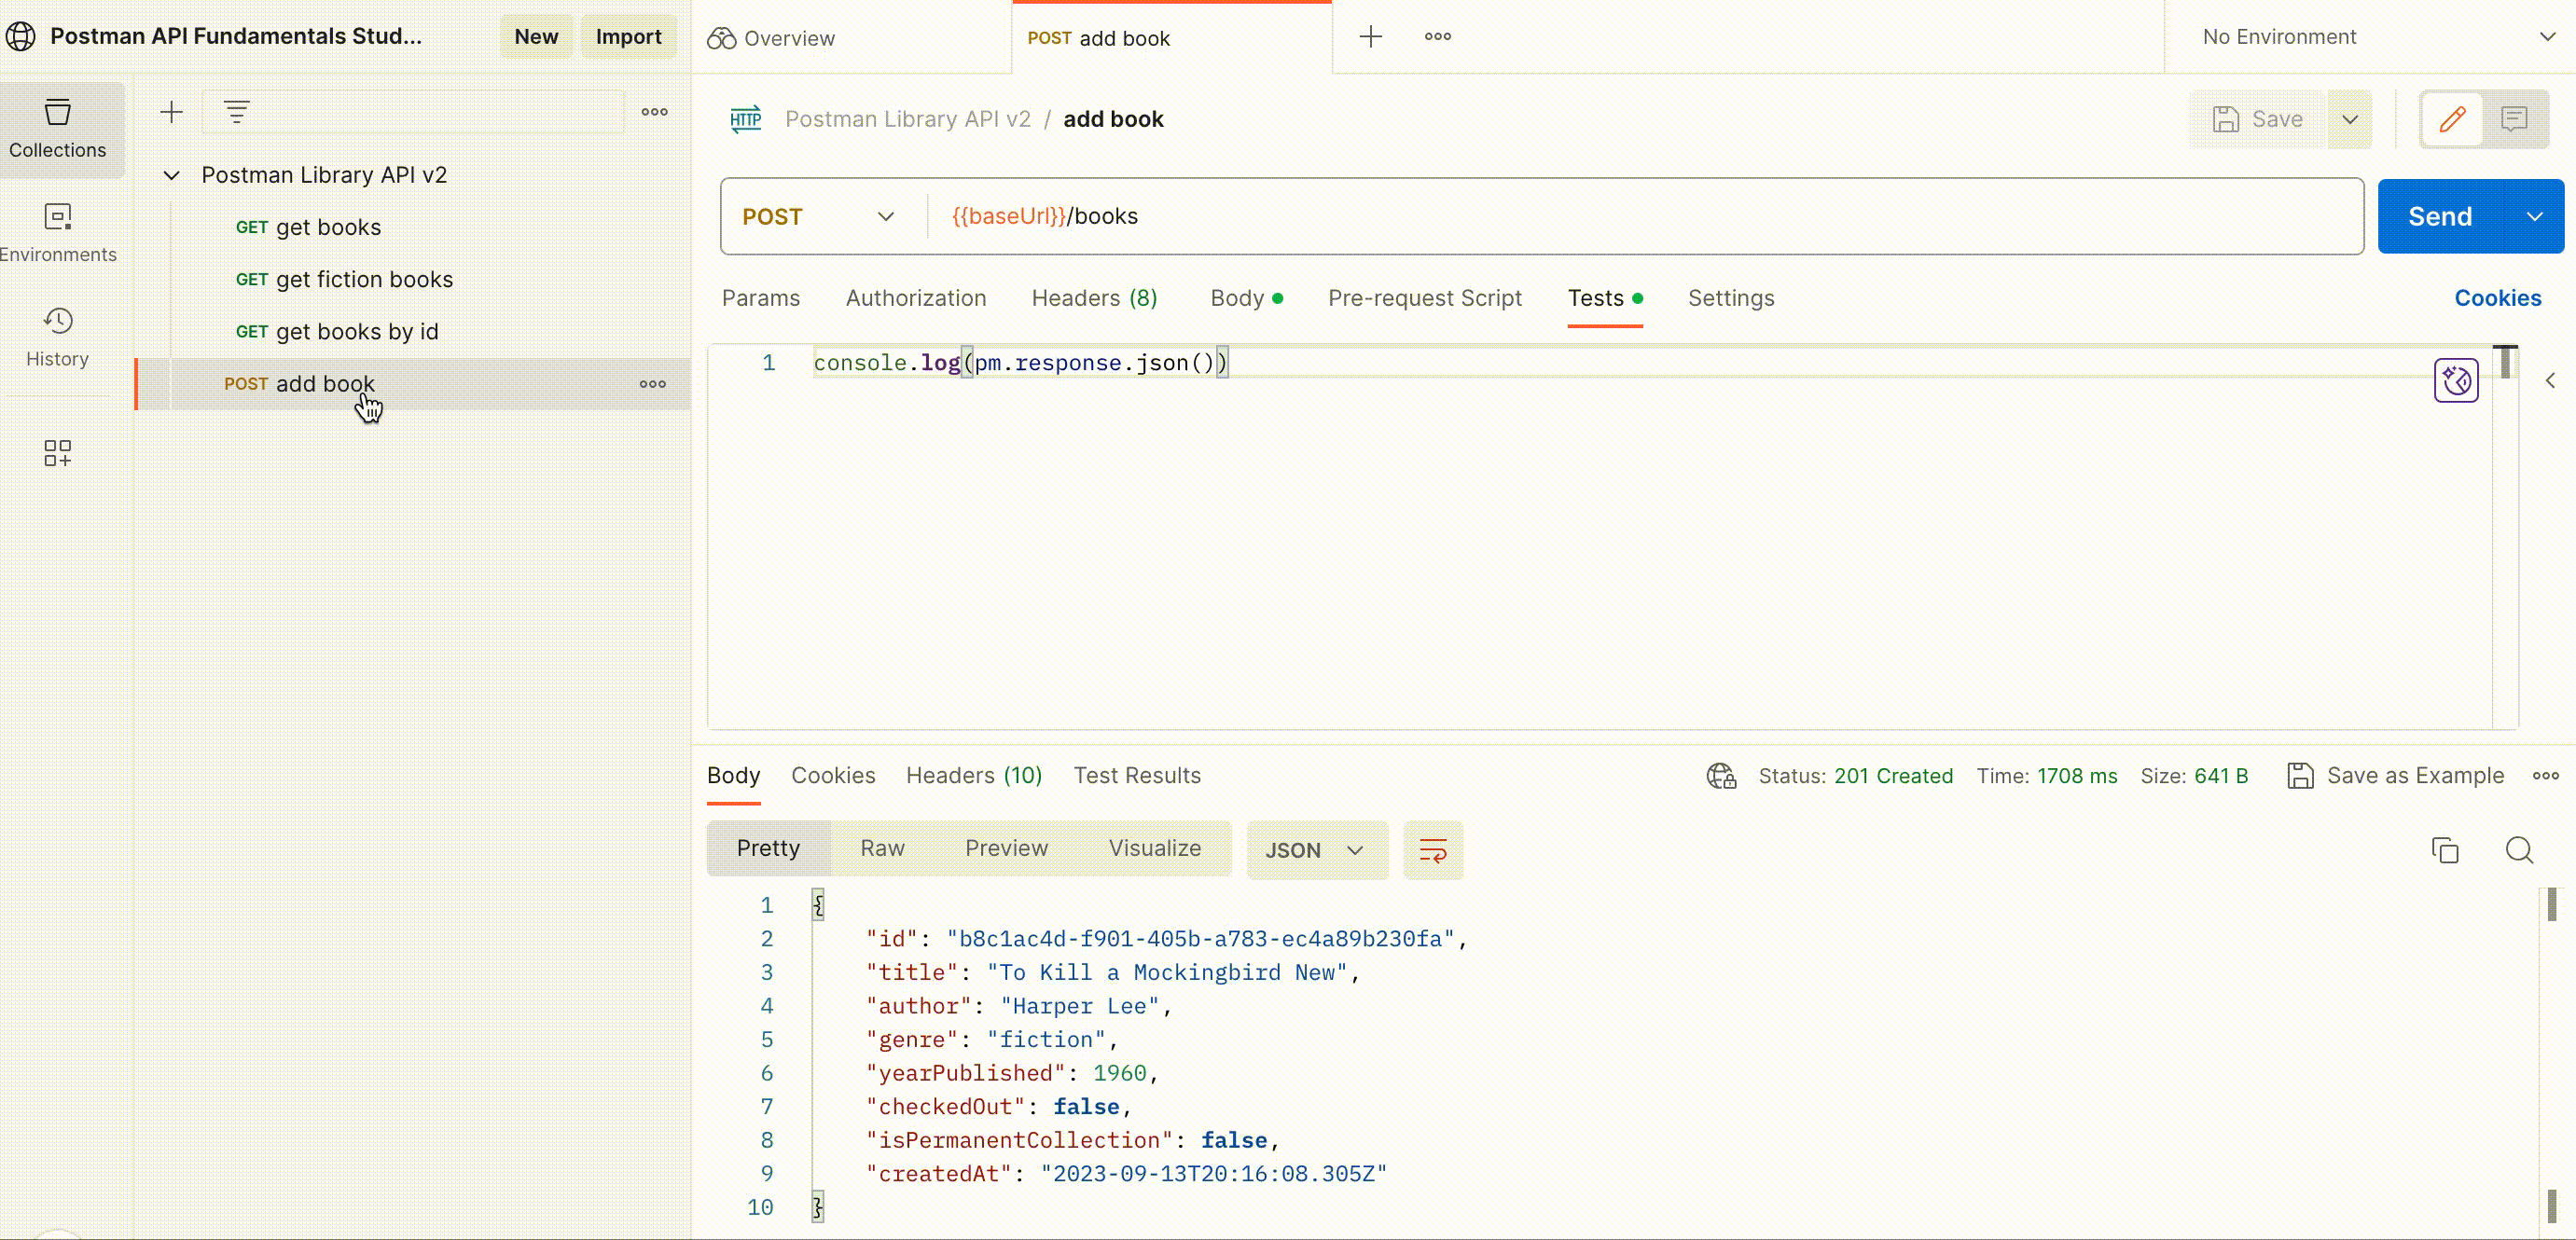Collapse the Postman Library API v2 collection
This screenshot has height=1240, width=2576.
click(x=171, y=175)
